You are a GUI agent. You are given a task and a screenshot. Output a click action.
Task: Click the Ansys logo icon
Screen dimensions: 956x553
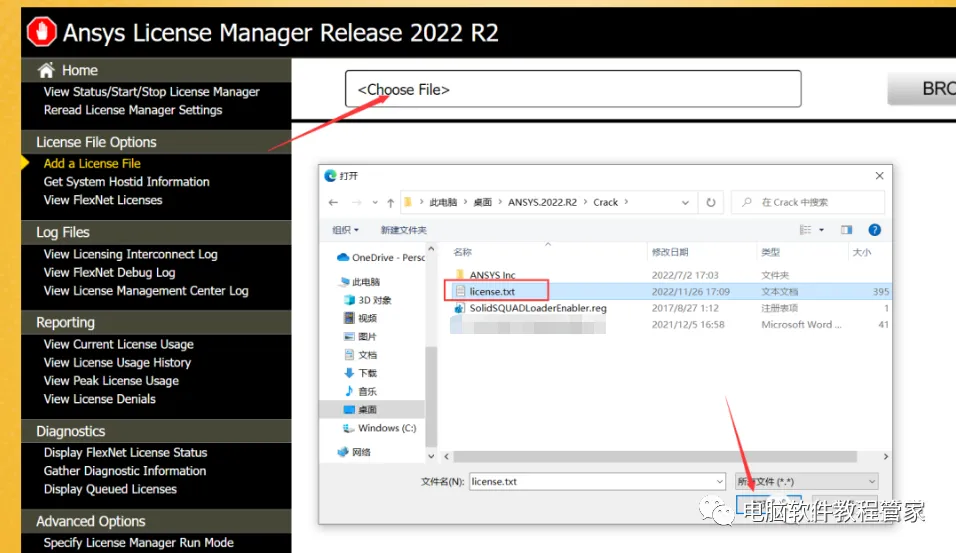tap(41, 32)
